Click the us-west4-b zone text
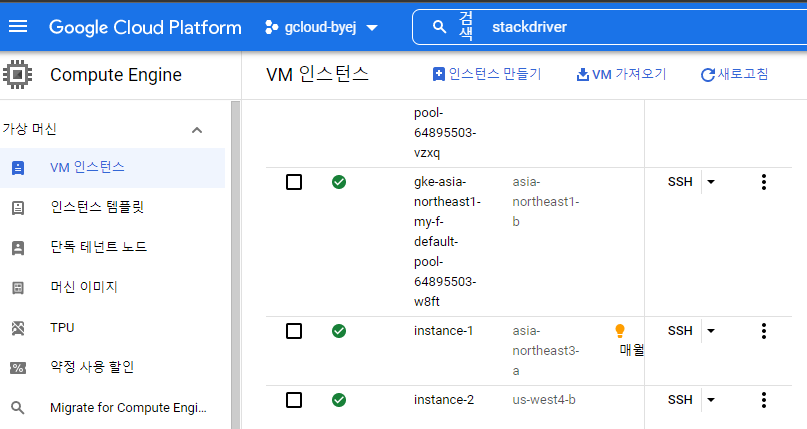Image resolution: width=807 pixels, height=429 pixels. [544, 400]
